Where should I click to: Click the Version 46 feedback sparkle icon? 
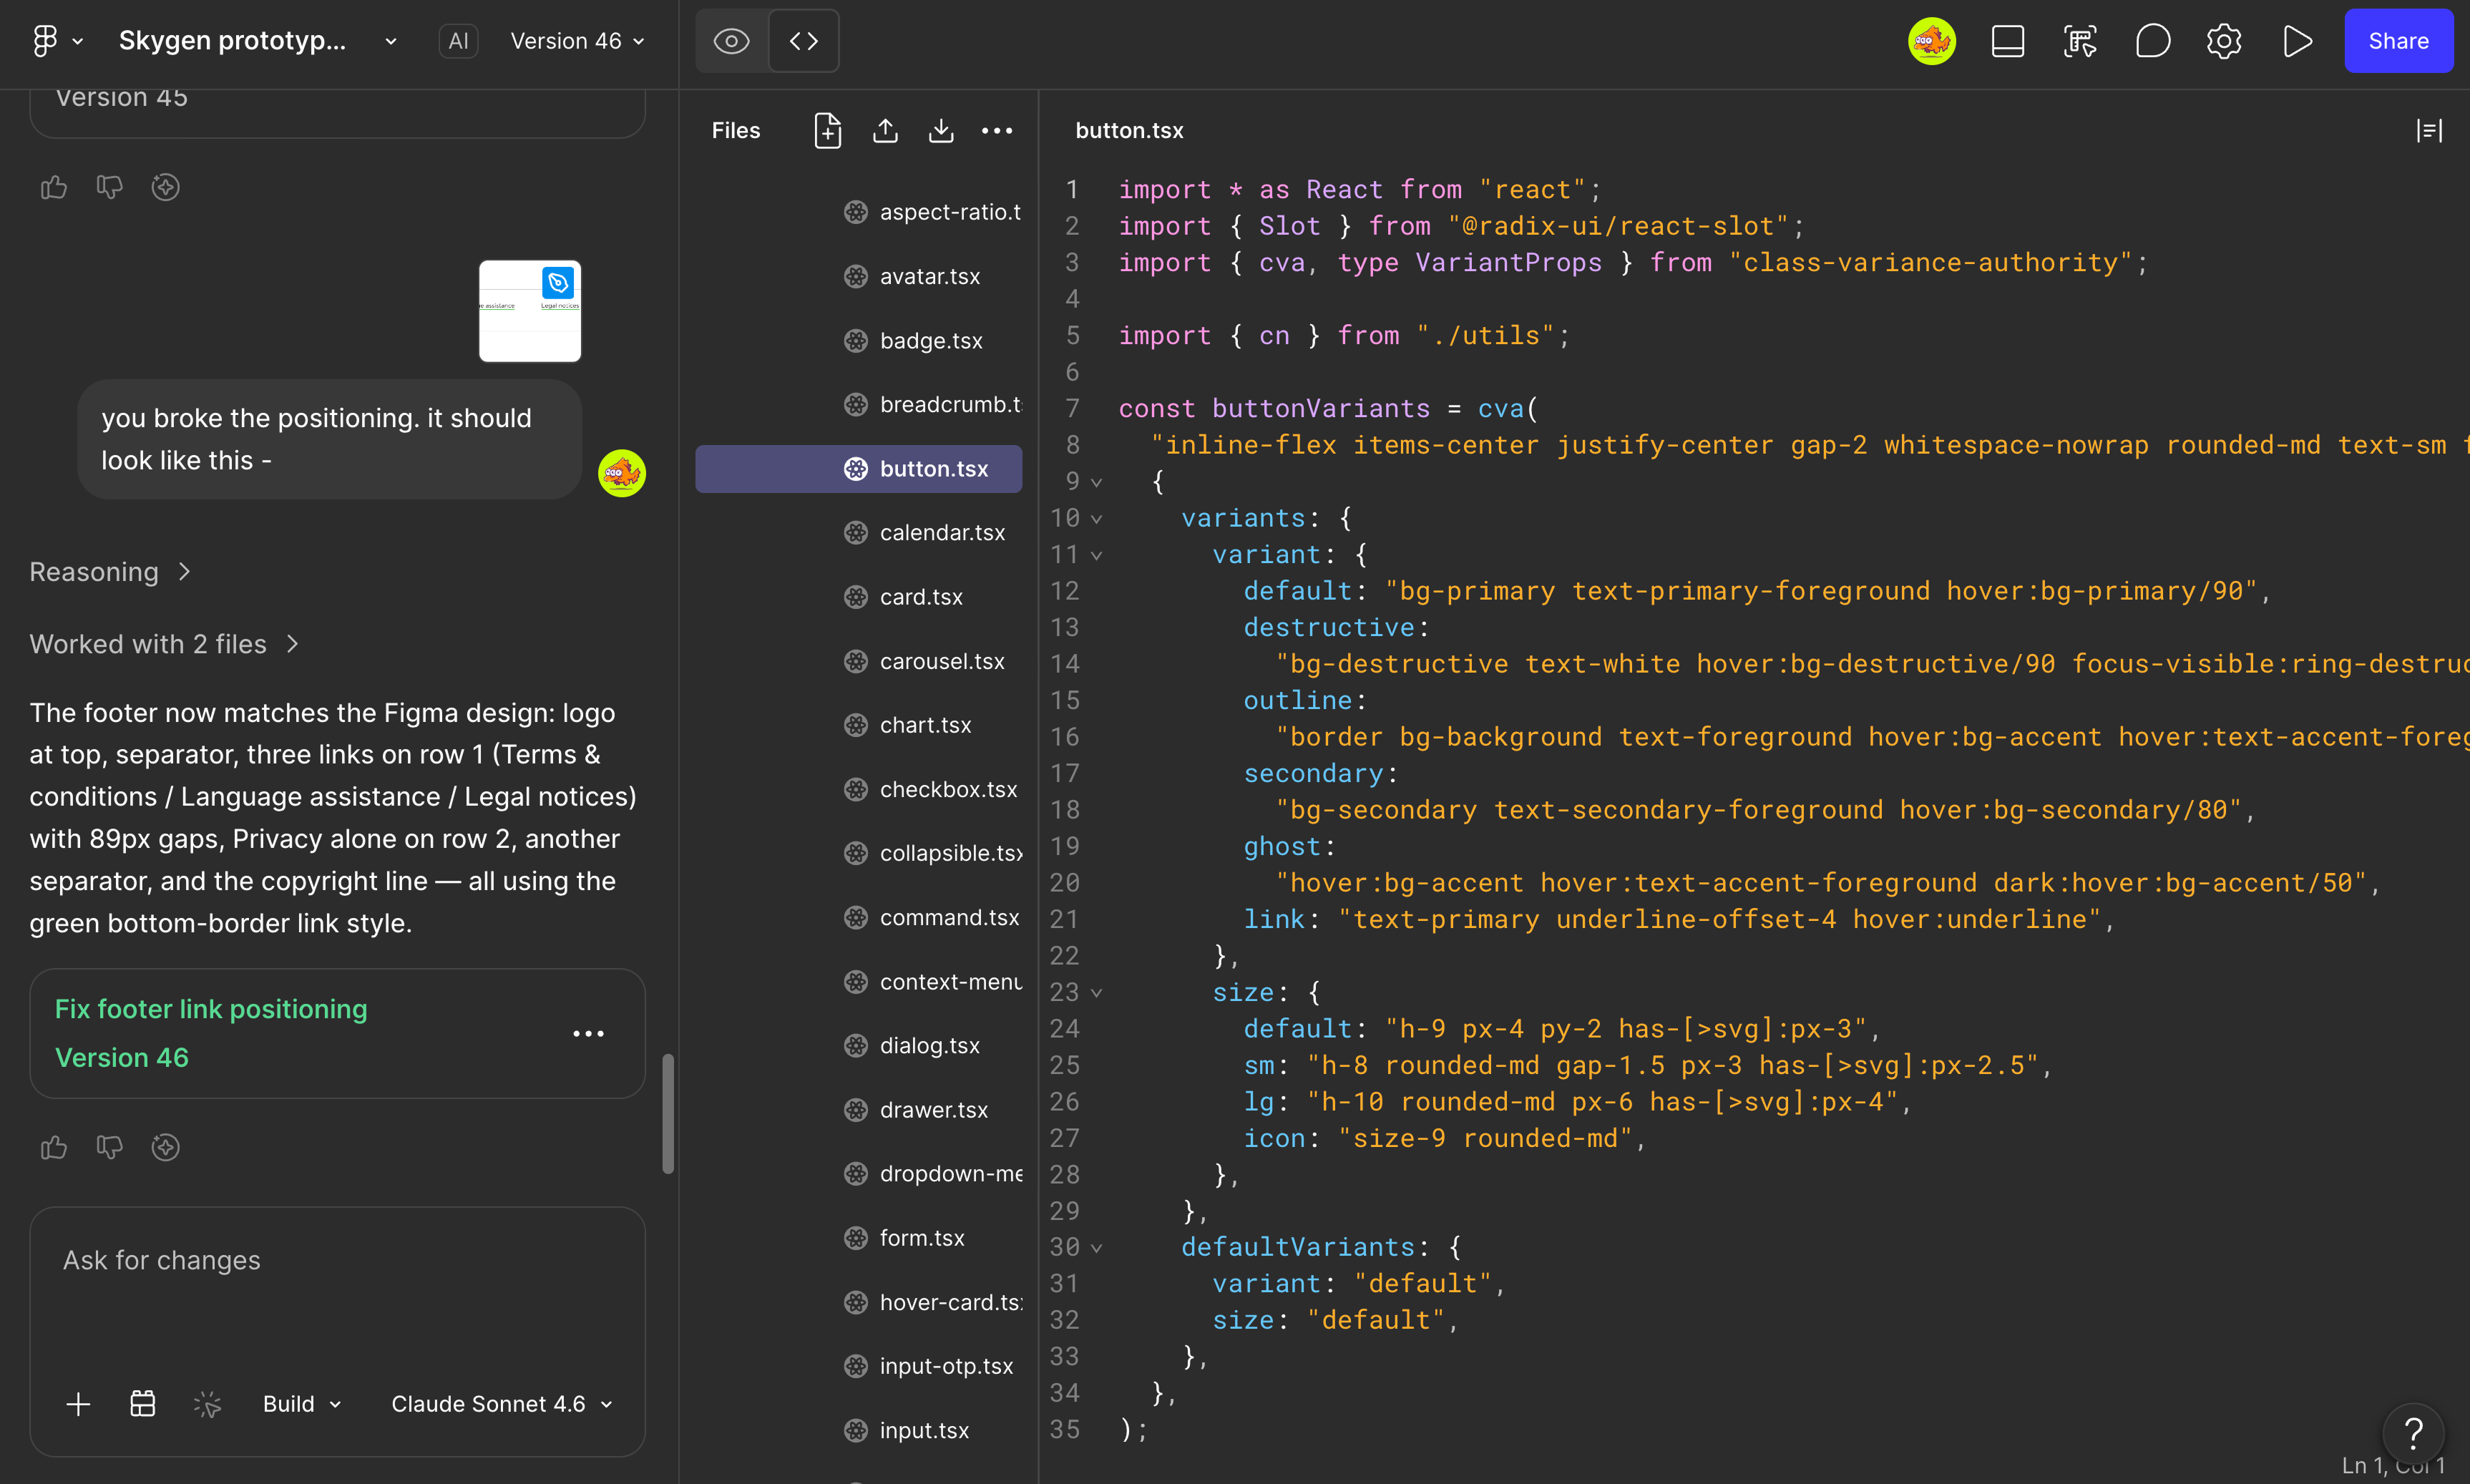click(x=166, y=1147)
